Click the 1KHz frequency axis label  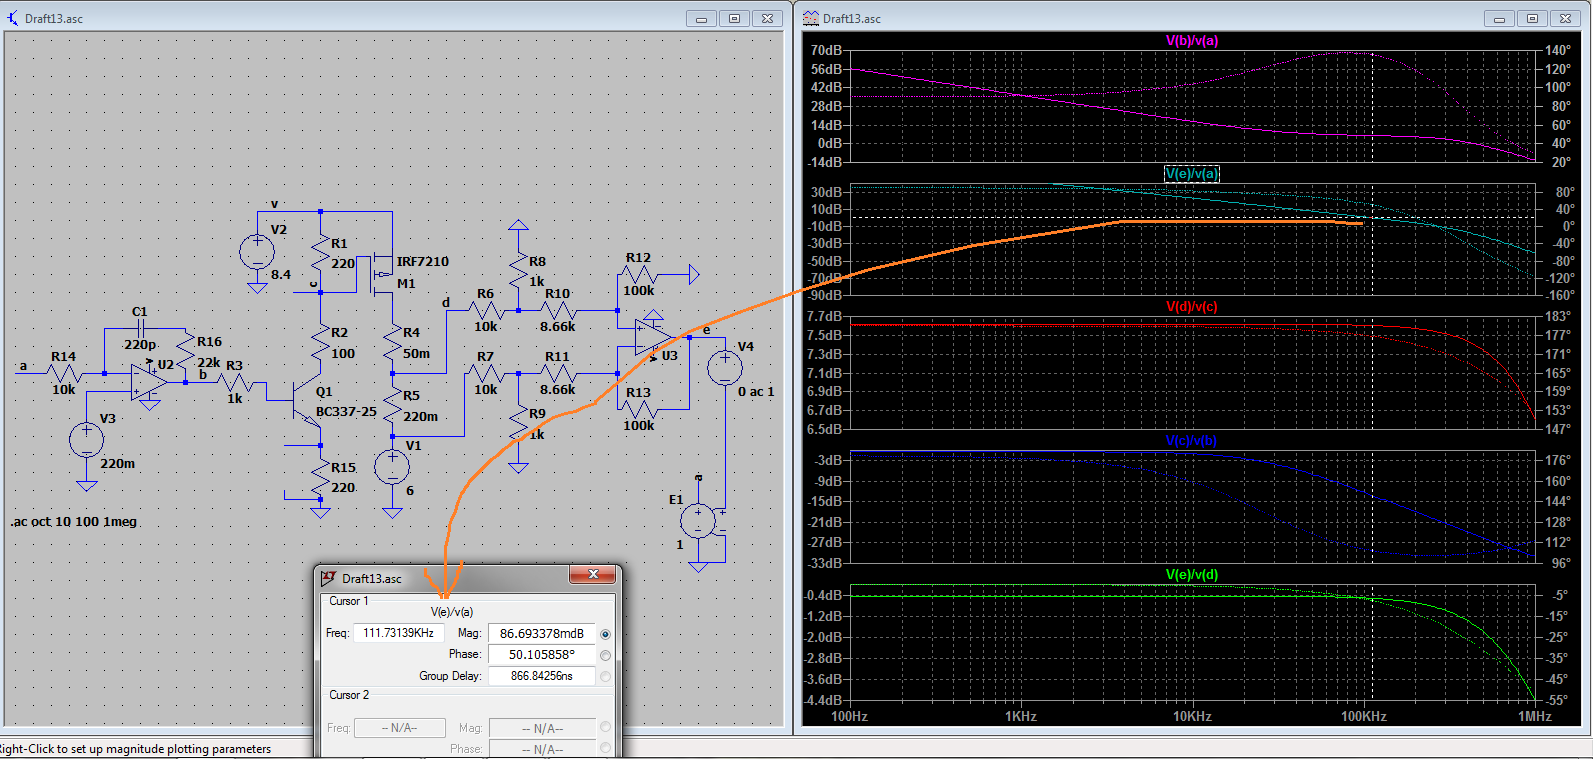1020,716
